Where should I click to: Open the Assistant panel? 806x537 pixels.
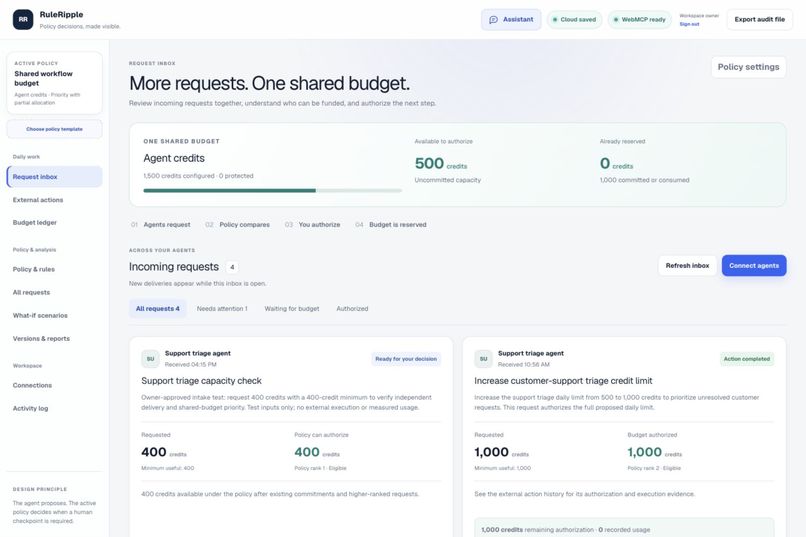(511, 20)
